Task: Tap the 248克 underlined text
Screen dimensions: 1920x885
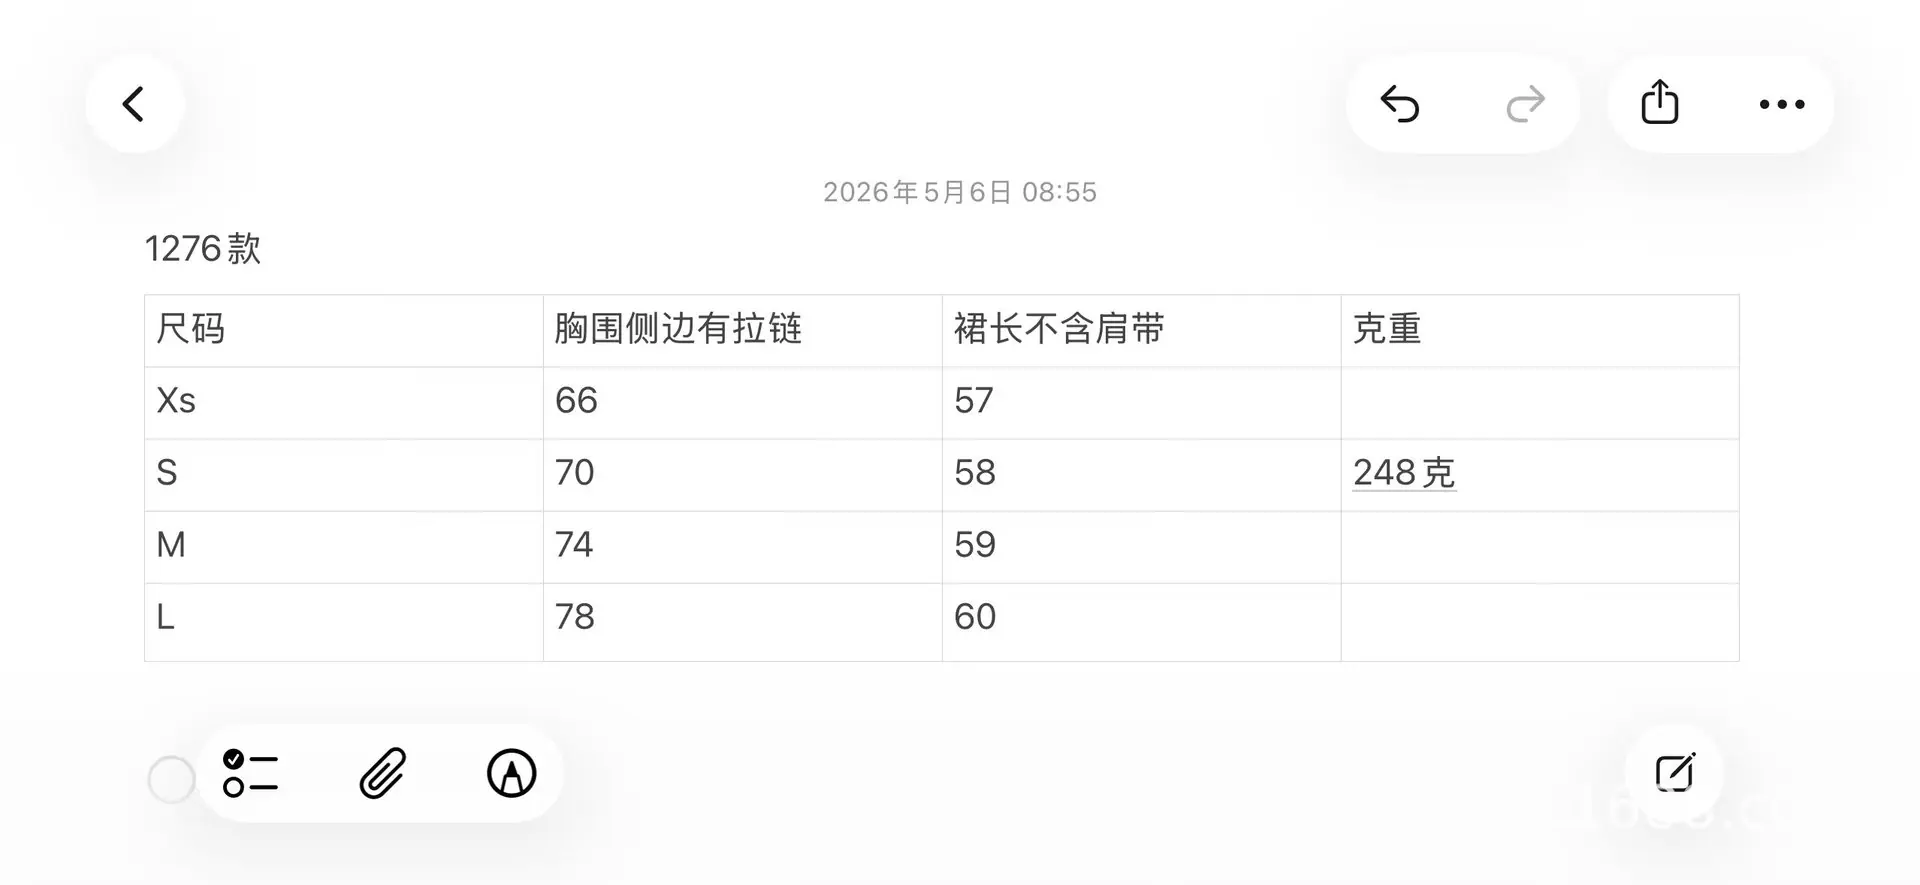Action: coord(1404,472)
